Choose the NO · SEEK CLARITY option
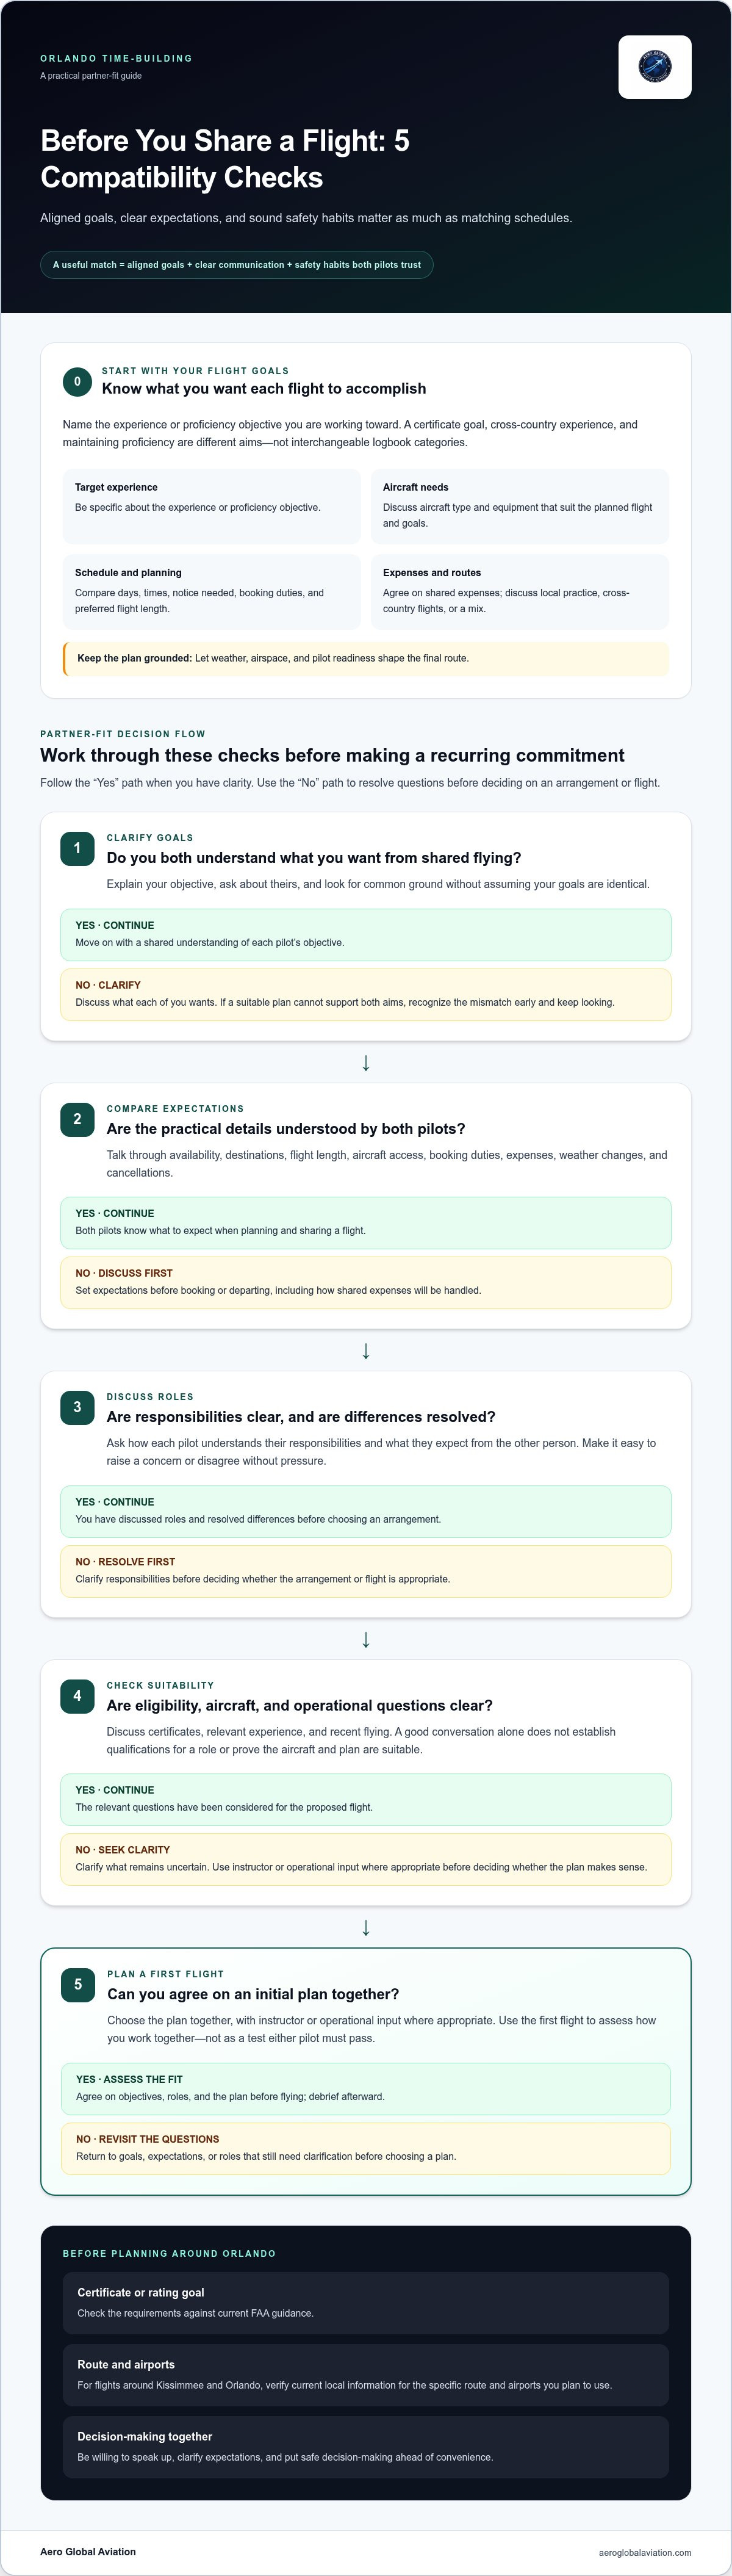 tap(366, 1859)
